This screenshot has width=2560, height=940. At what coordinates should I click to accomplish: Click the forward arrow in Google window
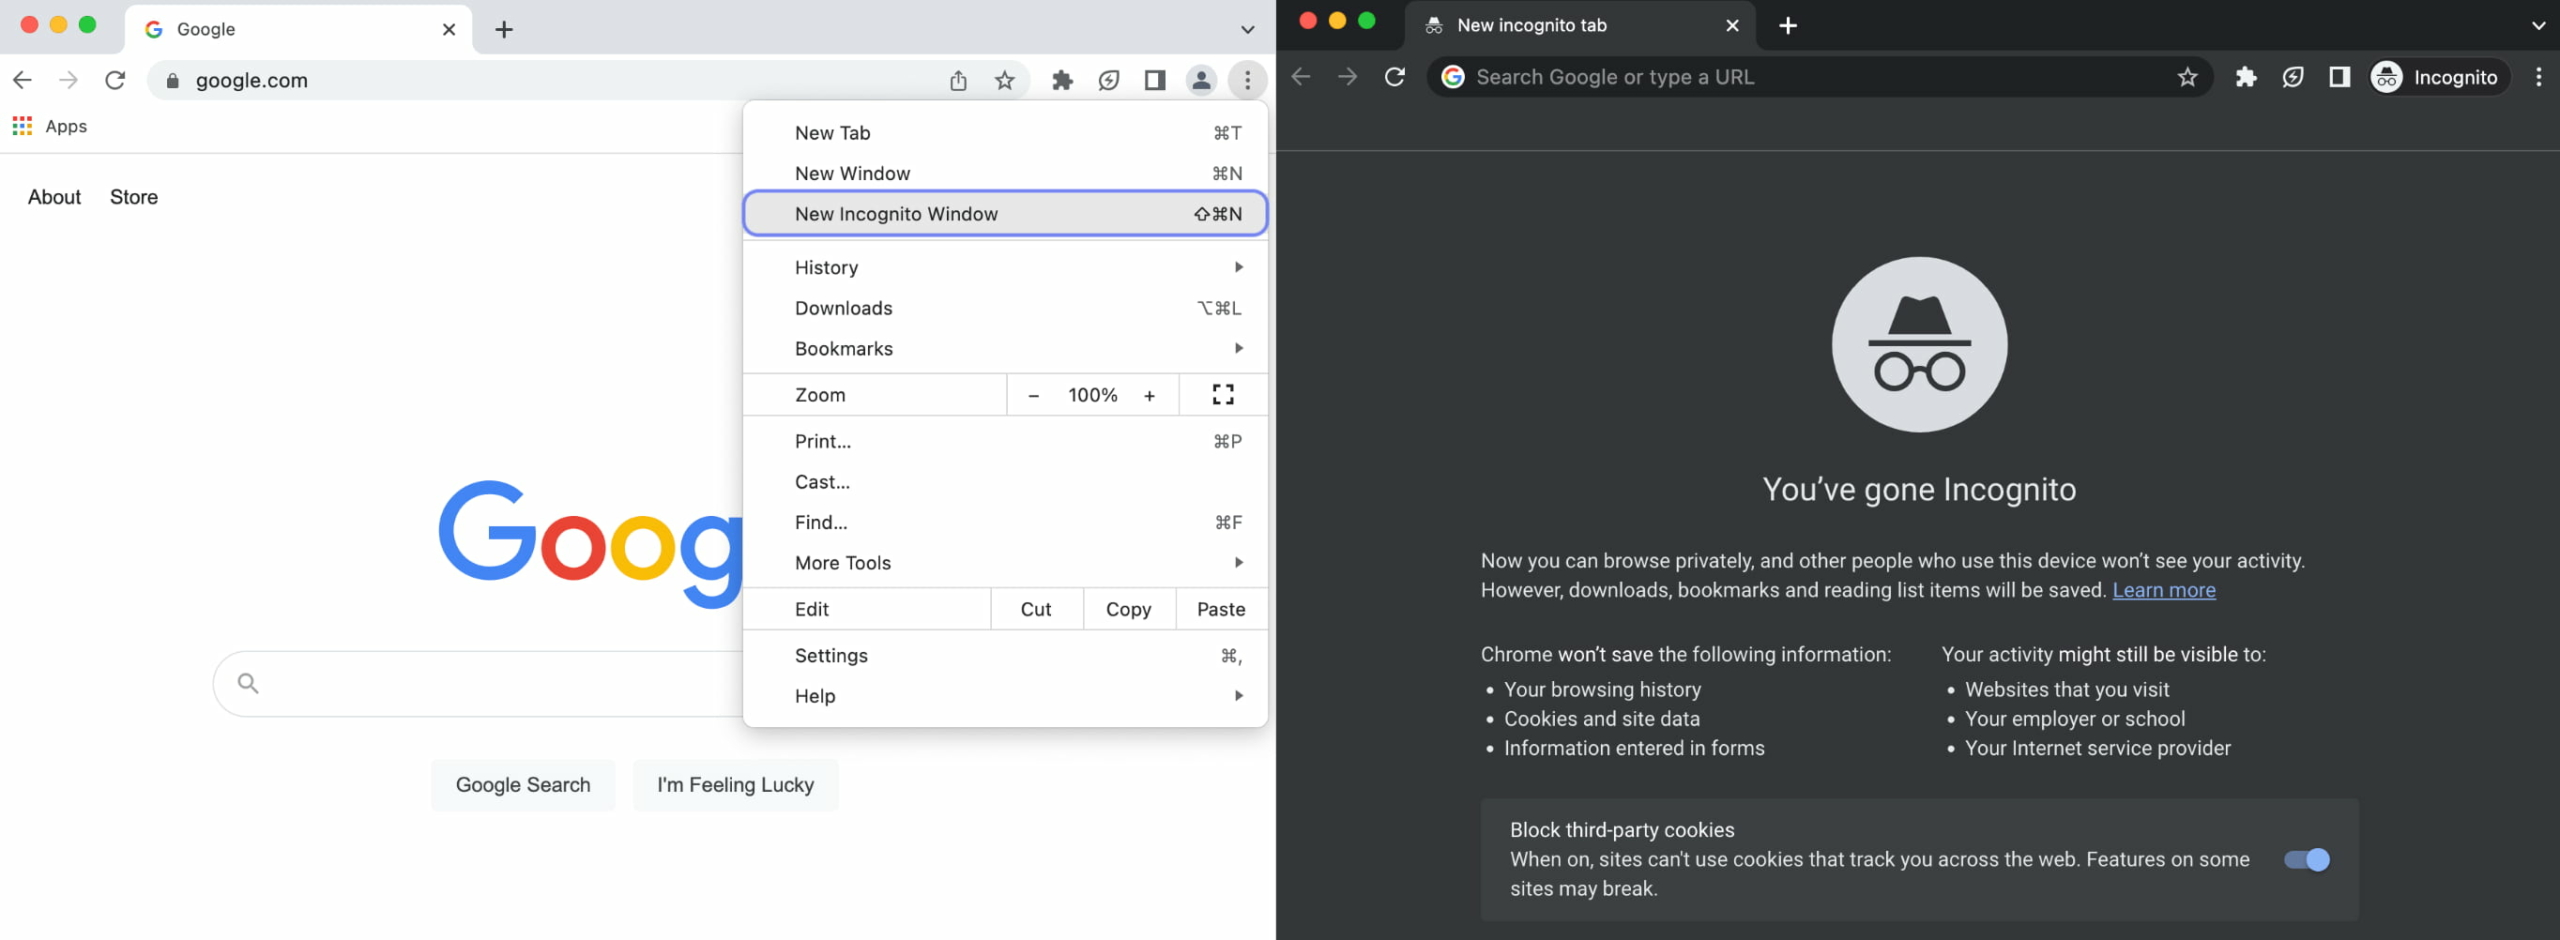(x=68, y=80)
